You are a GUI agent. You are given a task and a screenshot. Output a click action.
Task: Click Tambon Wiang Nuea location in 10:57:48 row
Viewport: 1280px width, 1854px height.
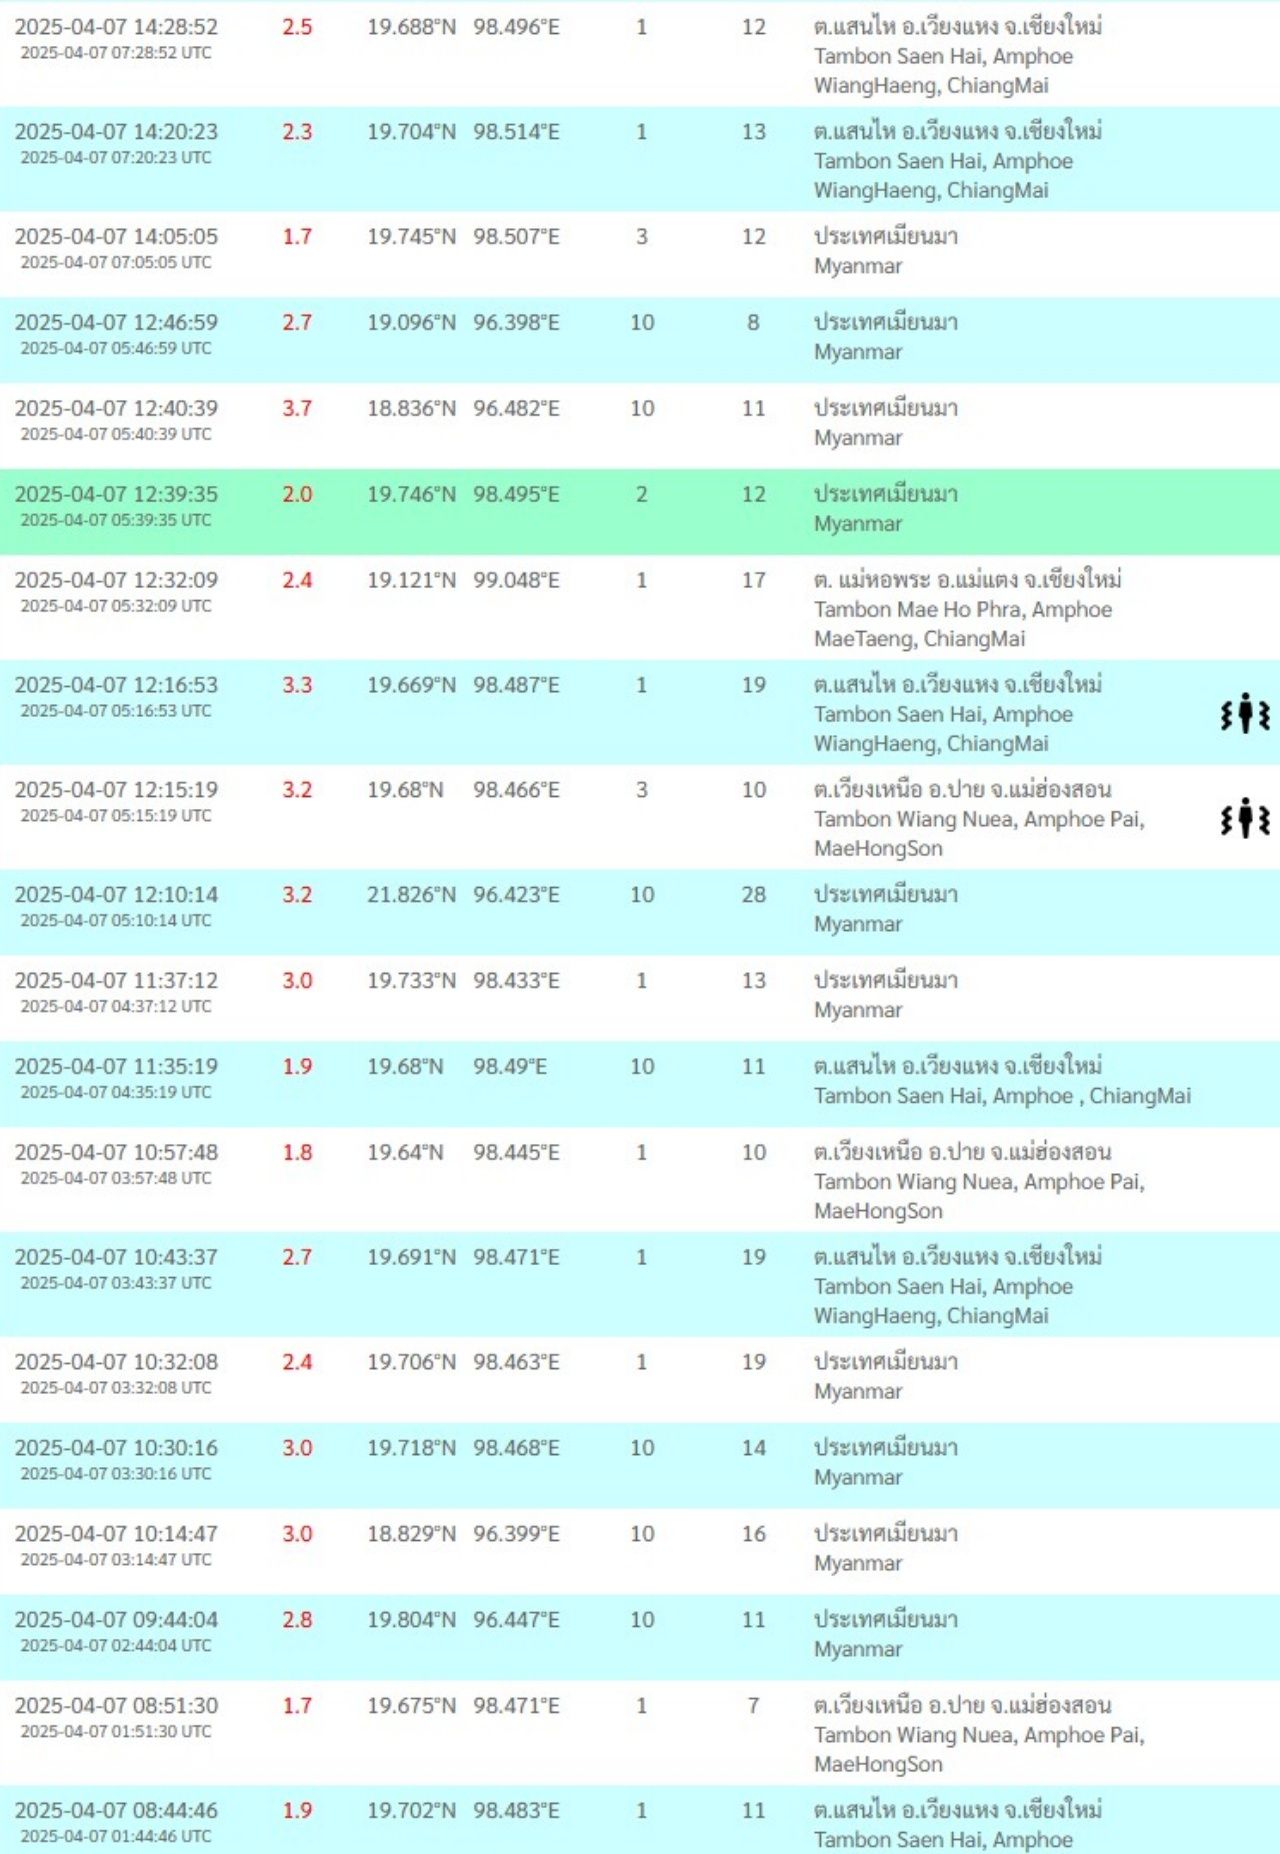pos(979,1197)
